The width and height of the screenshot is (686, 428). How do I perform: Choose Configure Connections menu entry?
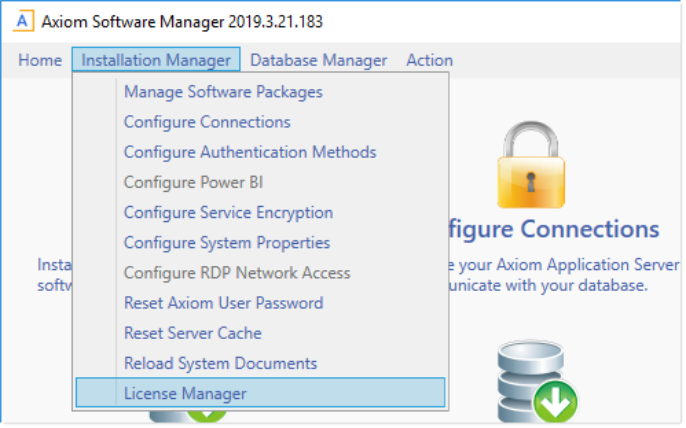coord(207,122)
